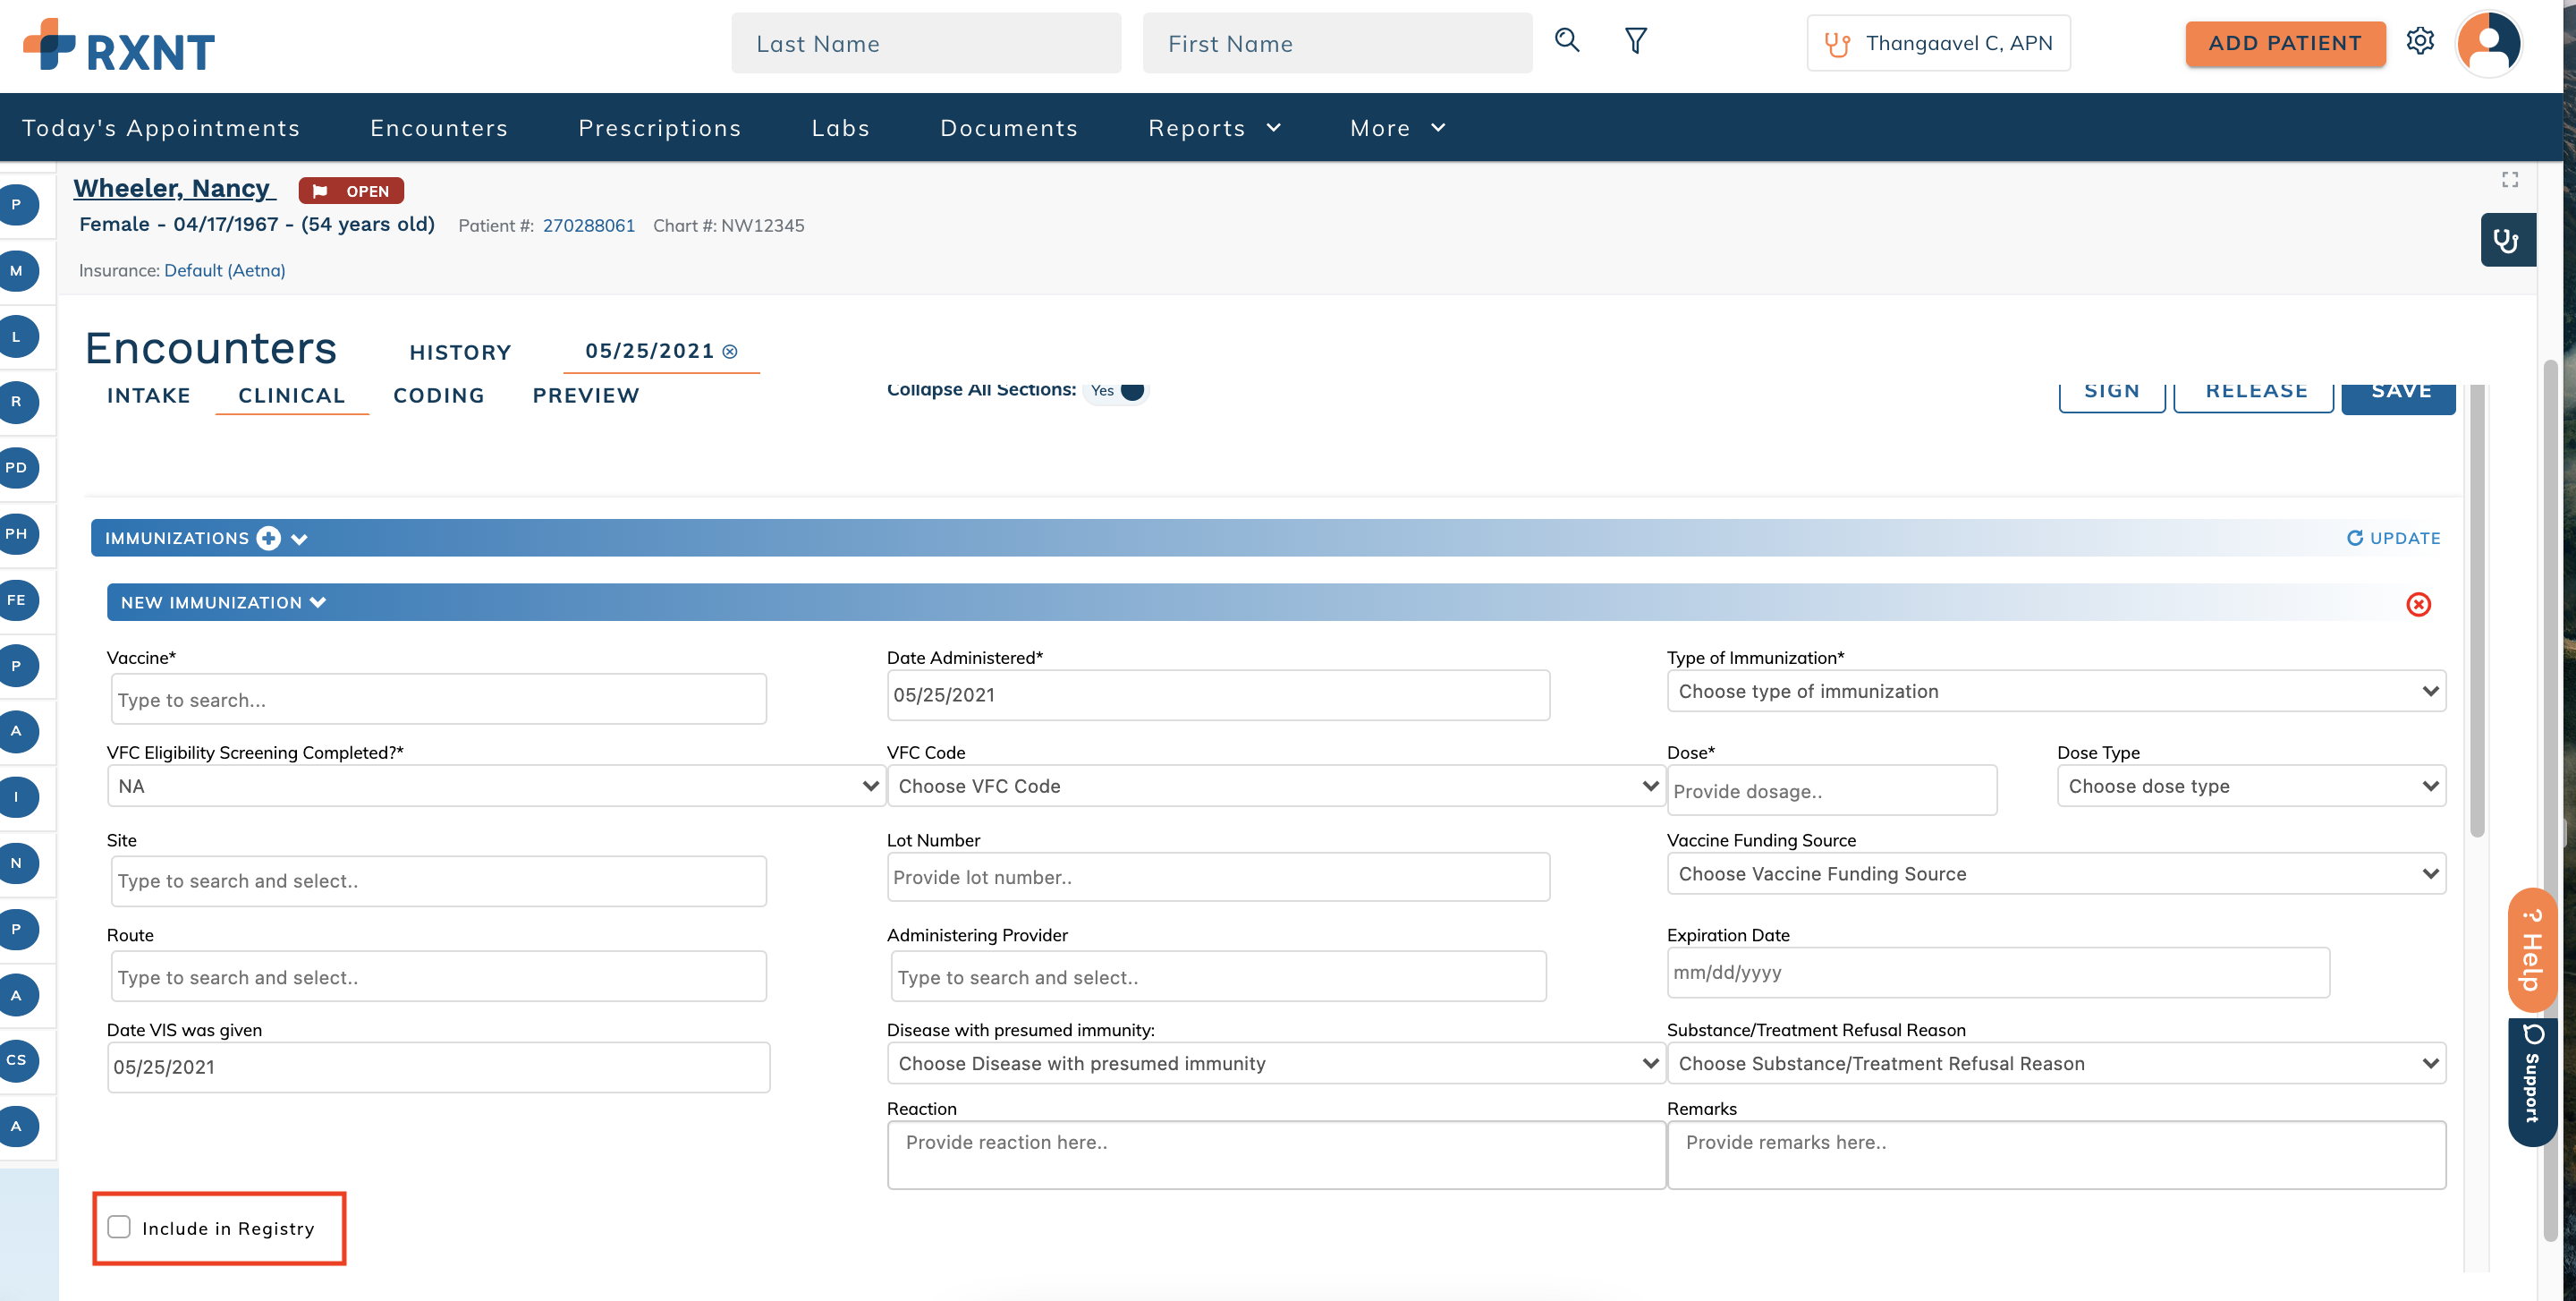The image size is (2576, 1301).
Task: Go to Today's Appointments
Action: pos(161,128)
